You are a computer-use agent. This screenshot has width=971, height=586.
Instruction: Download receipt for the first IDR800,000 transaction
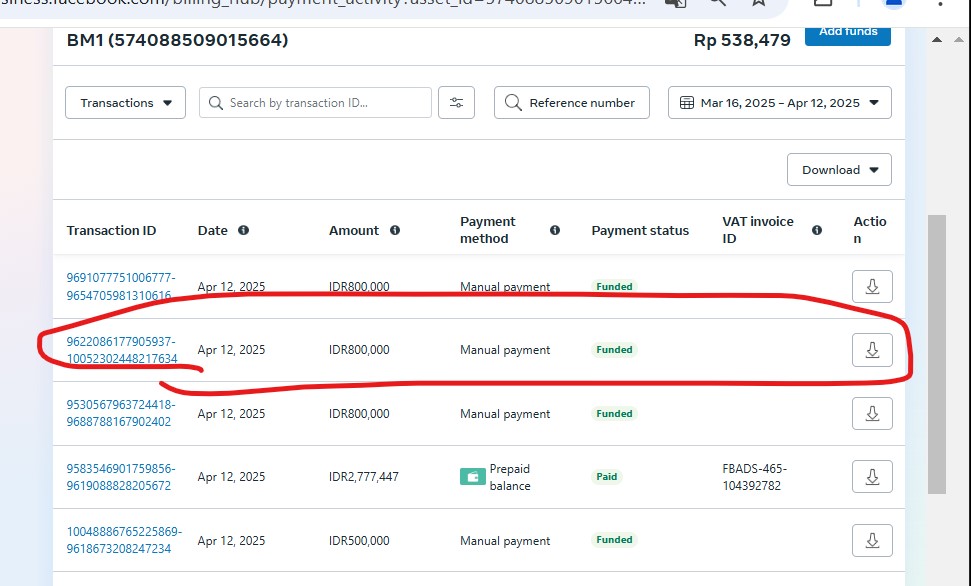pos(872,287)
